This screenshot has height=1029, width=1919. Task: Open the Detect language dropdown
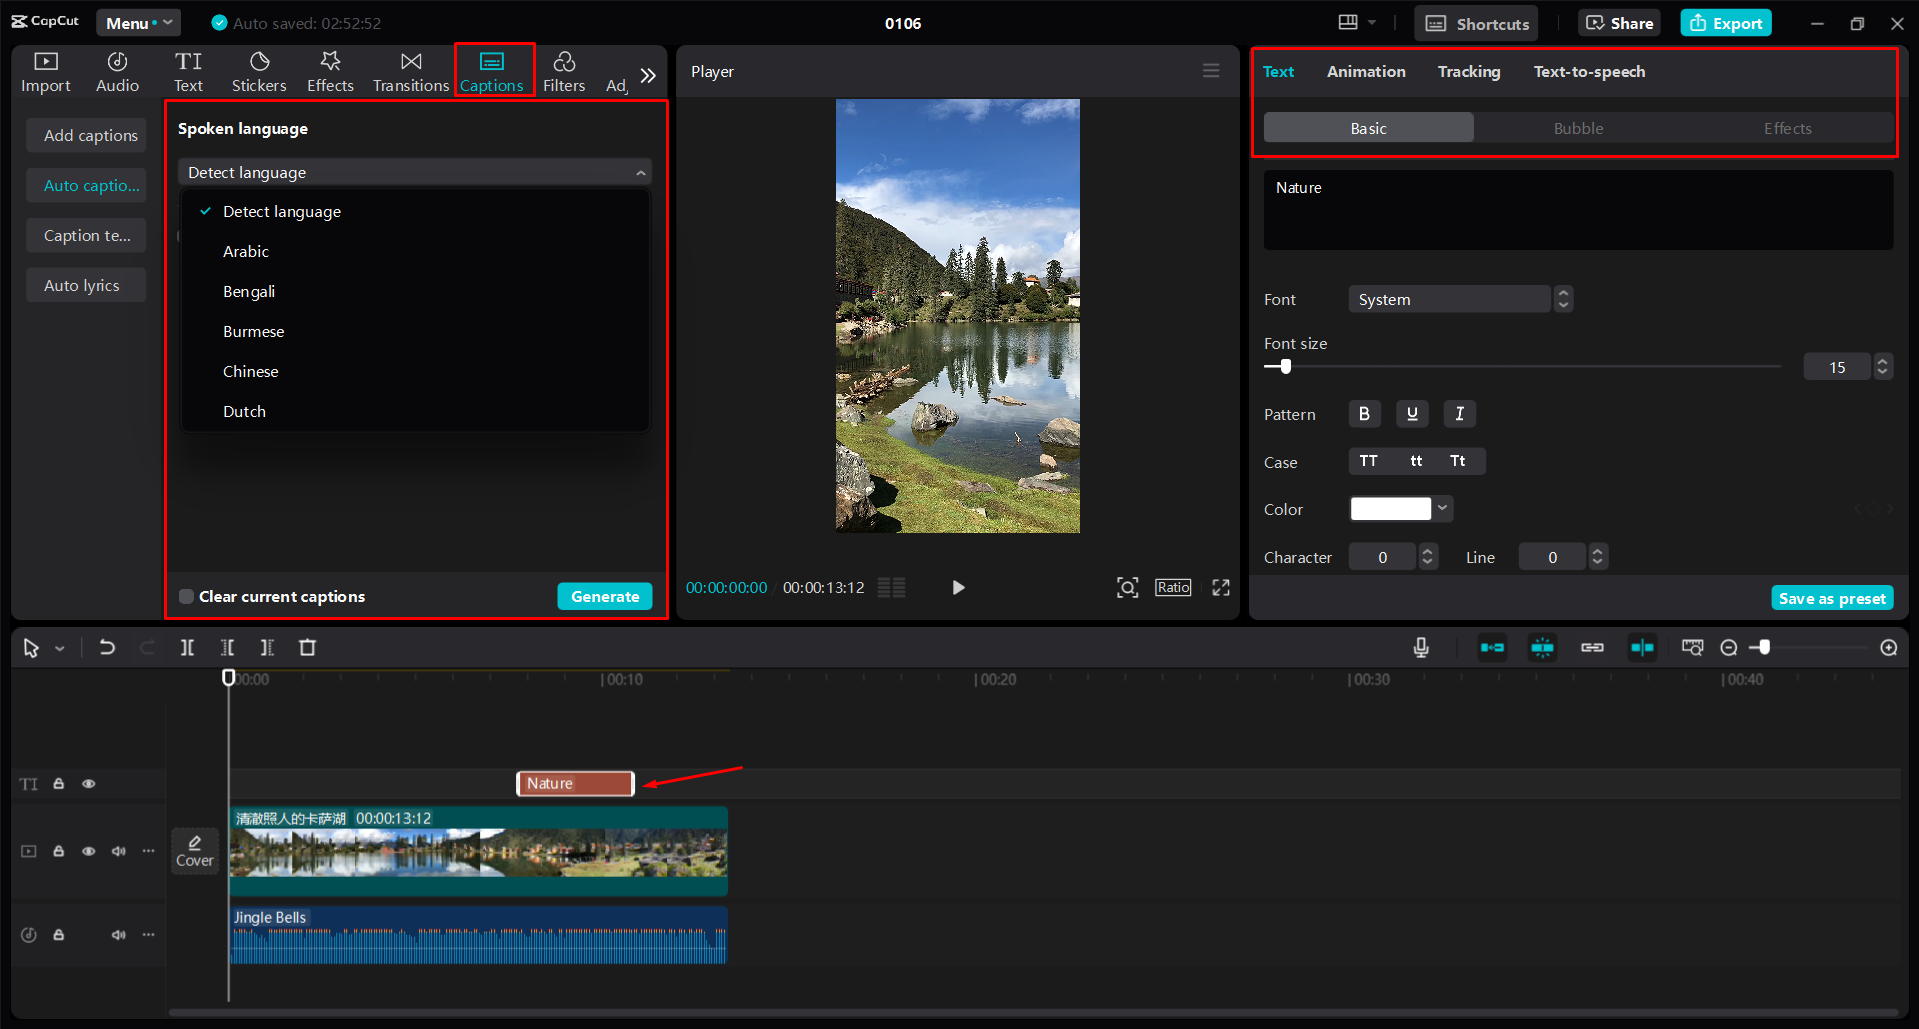click(x=414, y=171)
